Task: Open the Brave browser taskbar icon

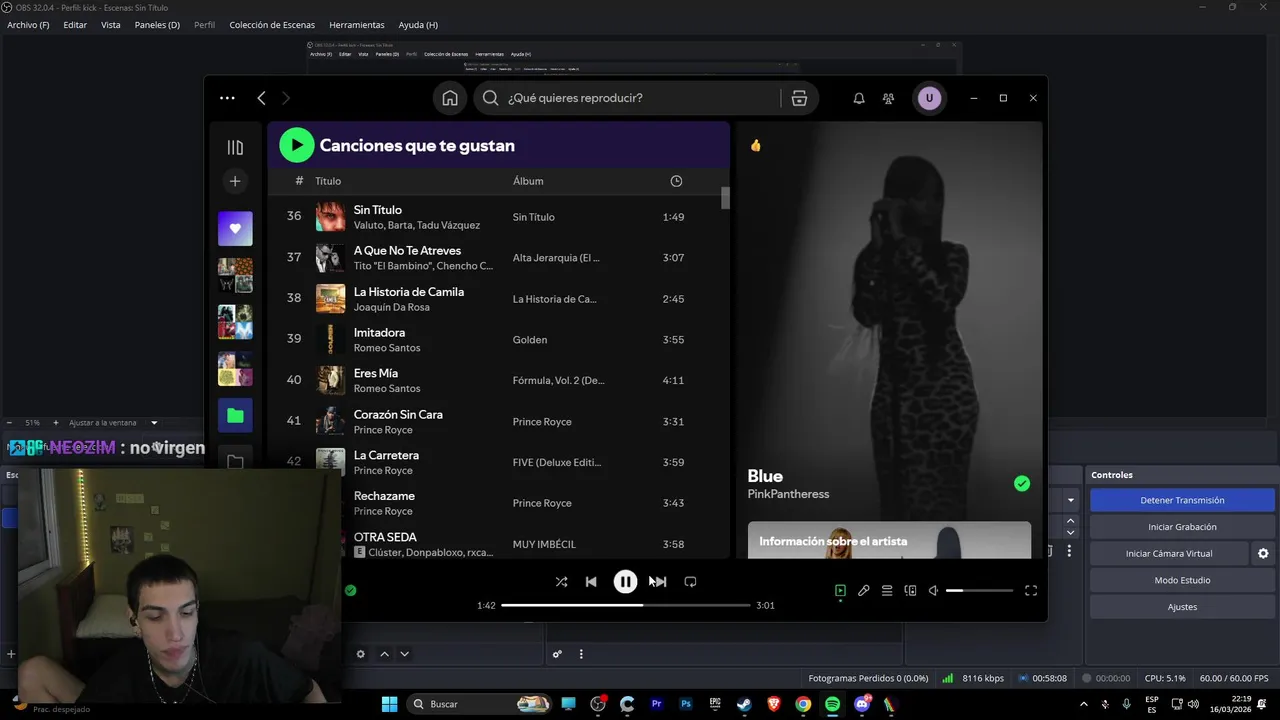Action: coord(774,704)
